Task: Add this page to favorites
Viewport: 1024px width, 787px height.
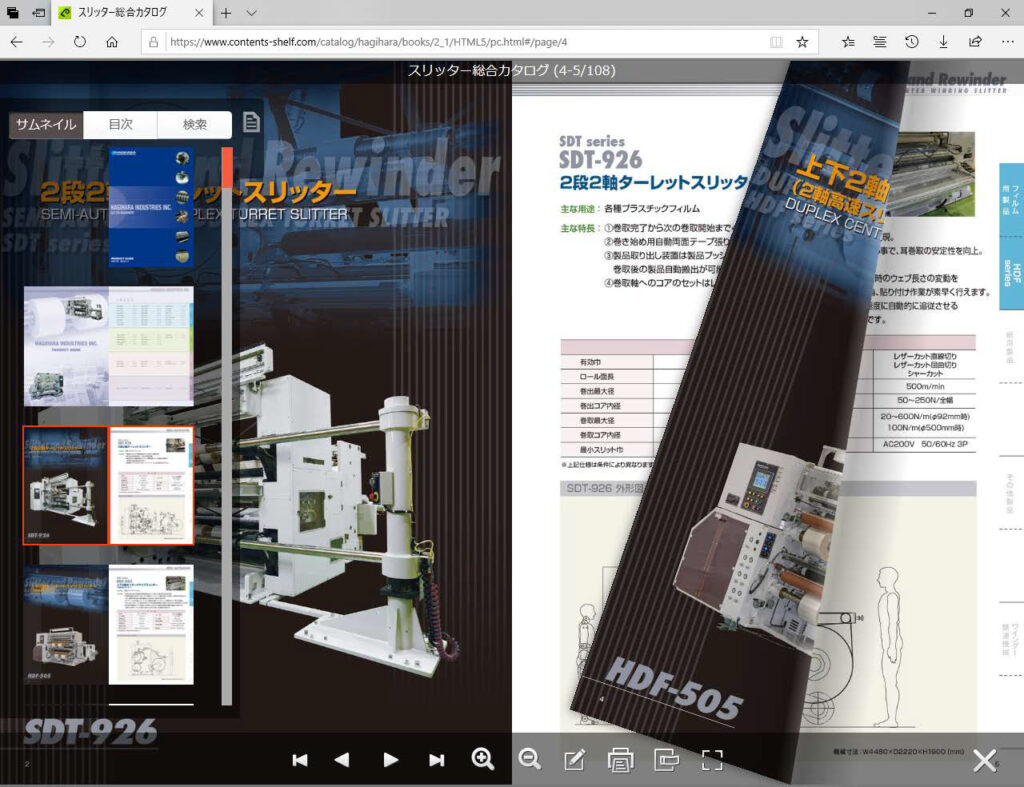Action: point(803,42)
